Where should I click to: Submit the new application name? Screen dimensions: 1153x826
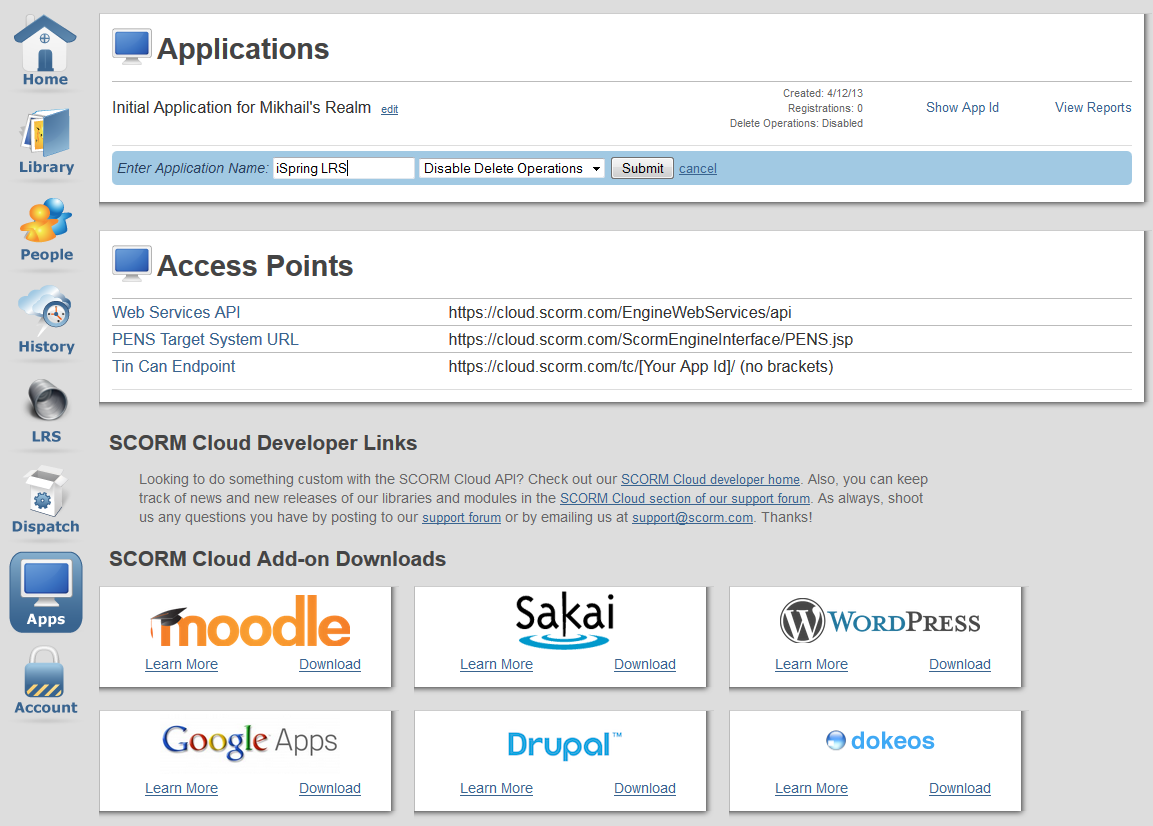[x=642, y=168]
